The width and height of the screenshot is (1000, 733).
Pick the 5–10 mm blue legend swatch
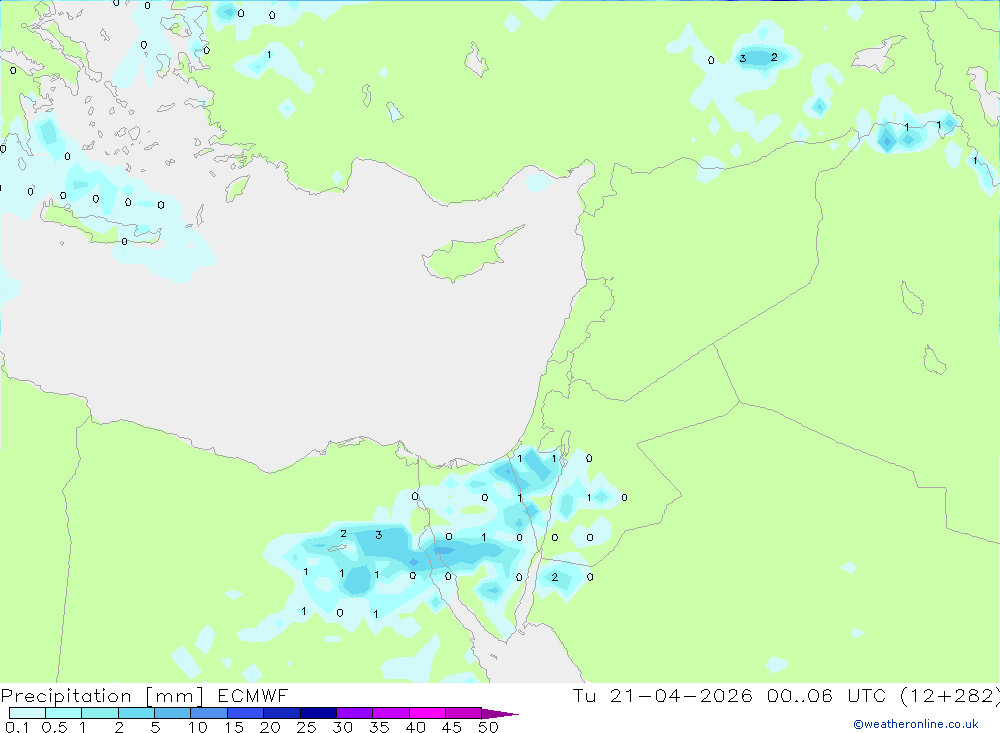(x=172, y=713)
